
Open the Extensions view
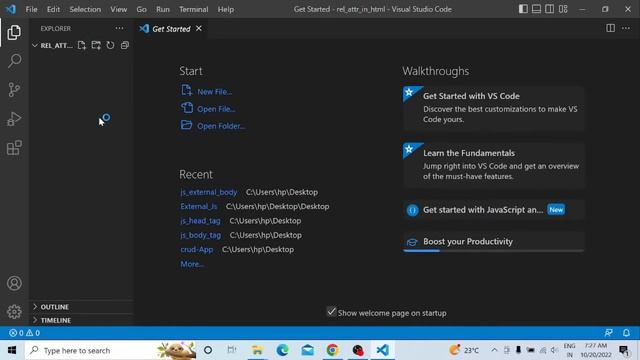(14, 148)
